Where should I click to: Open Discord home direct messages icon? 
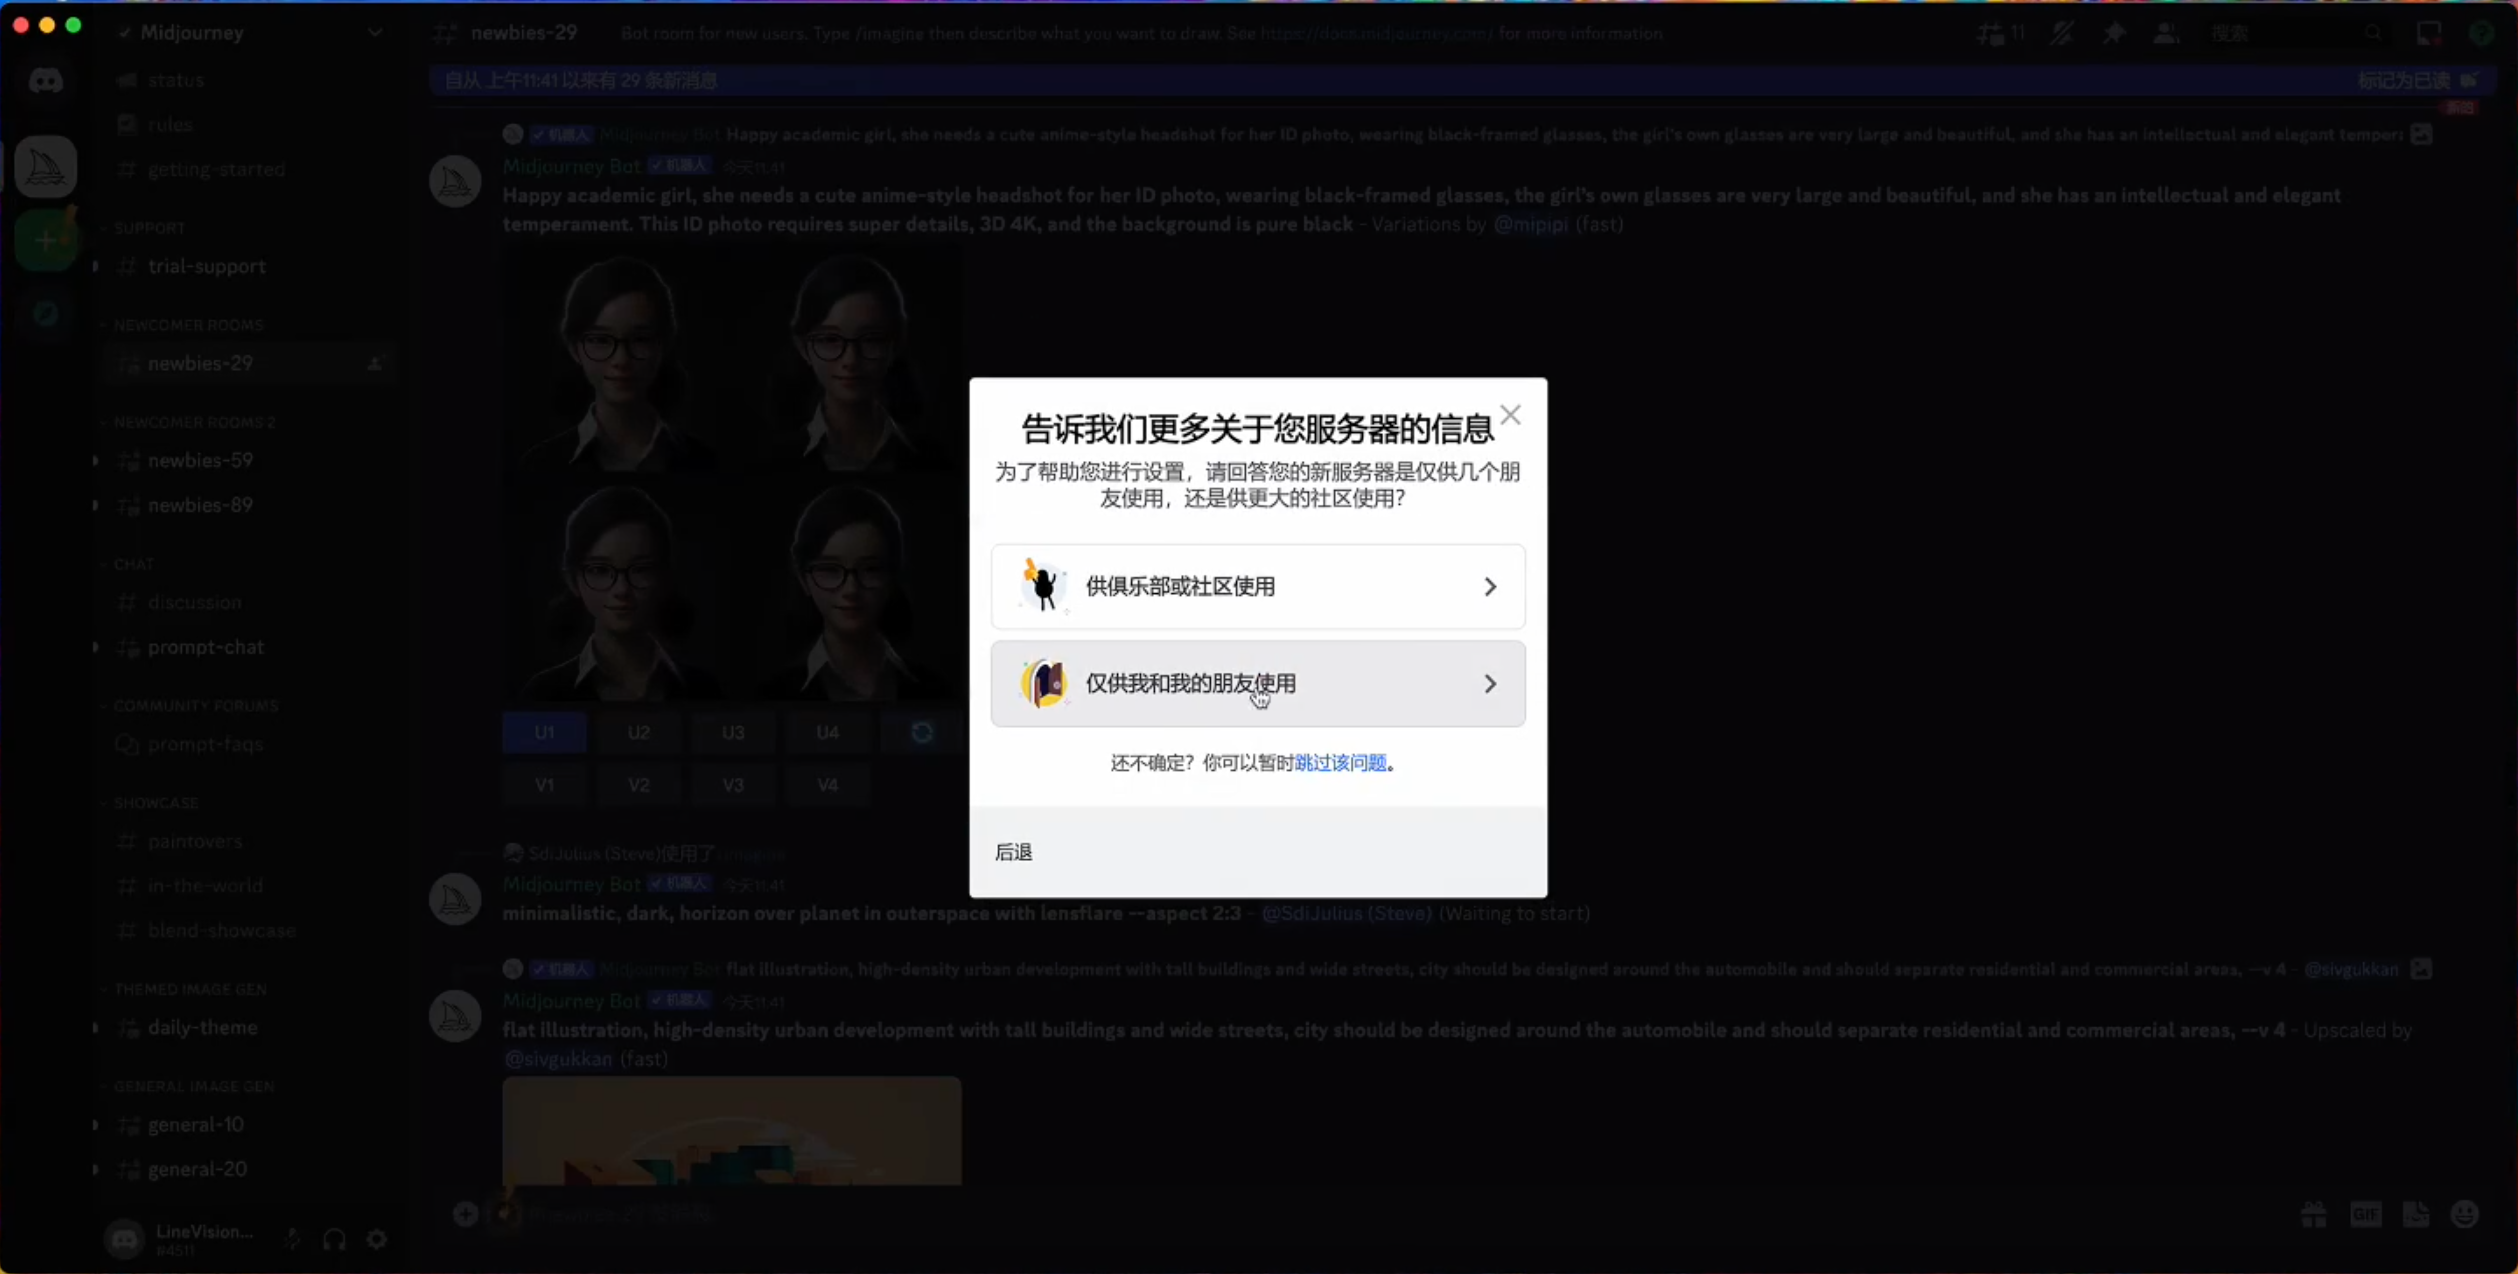pyautogui.click(x=45, y=80)
